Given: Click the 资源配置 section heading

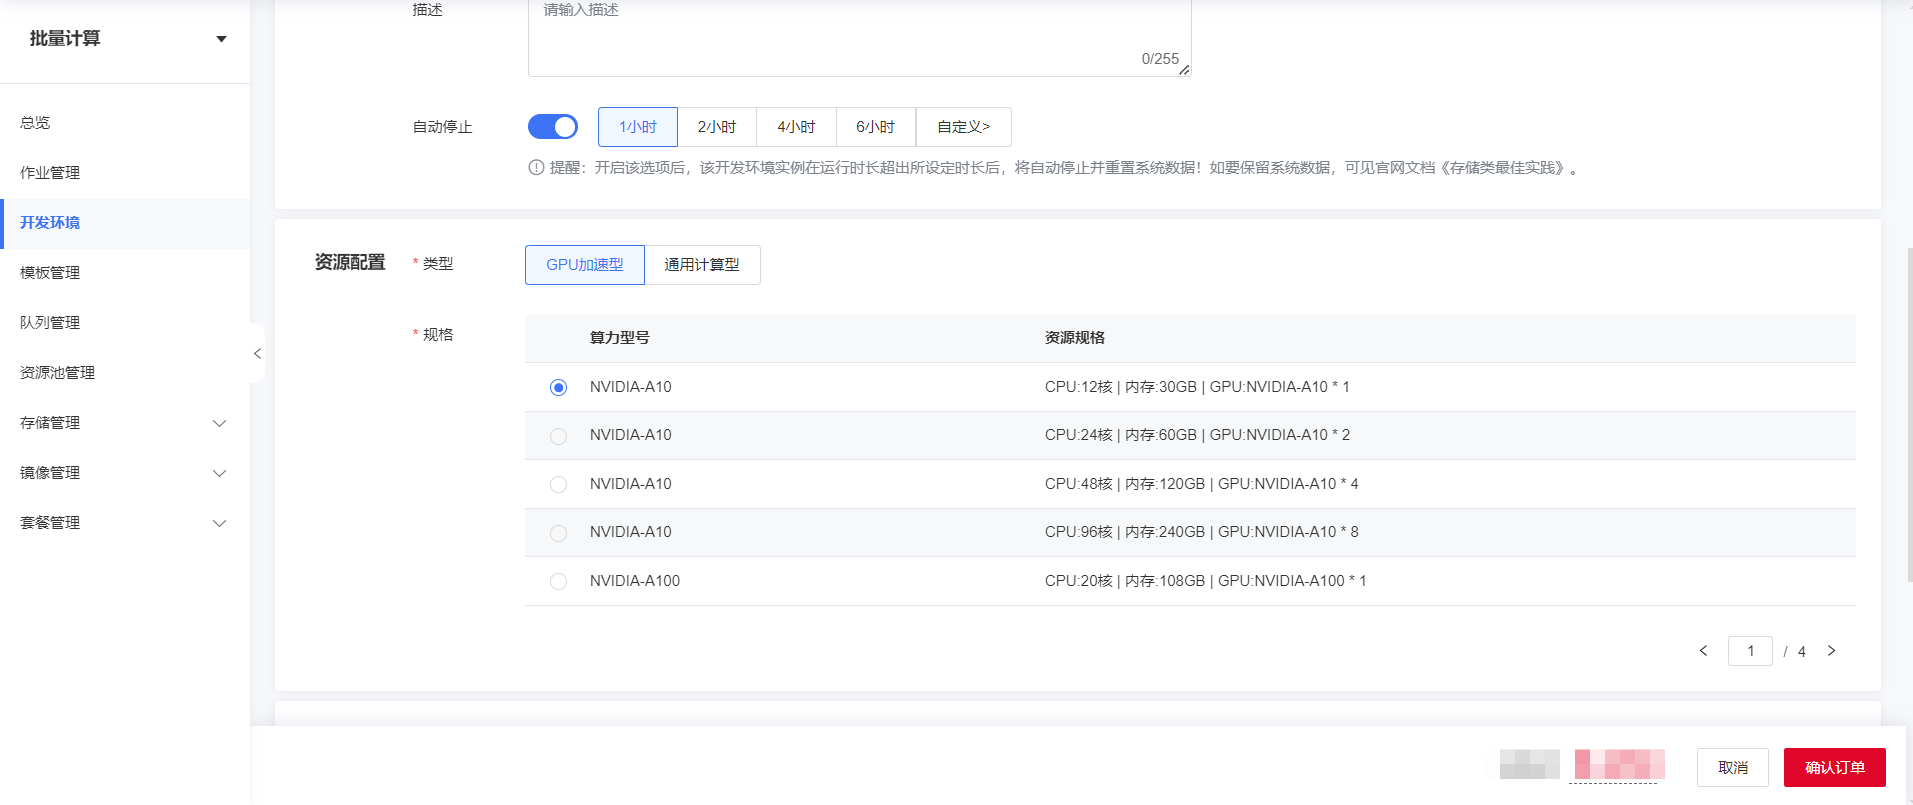Looking at the screenshot, I should tap(350, 262).
